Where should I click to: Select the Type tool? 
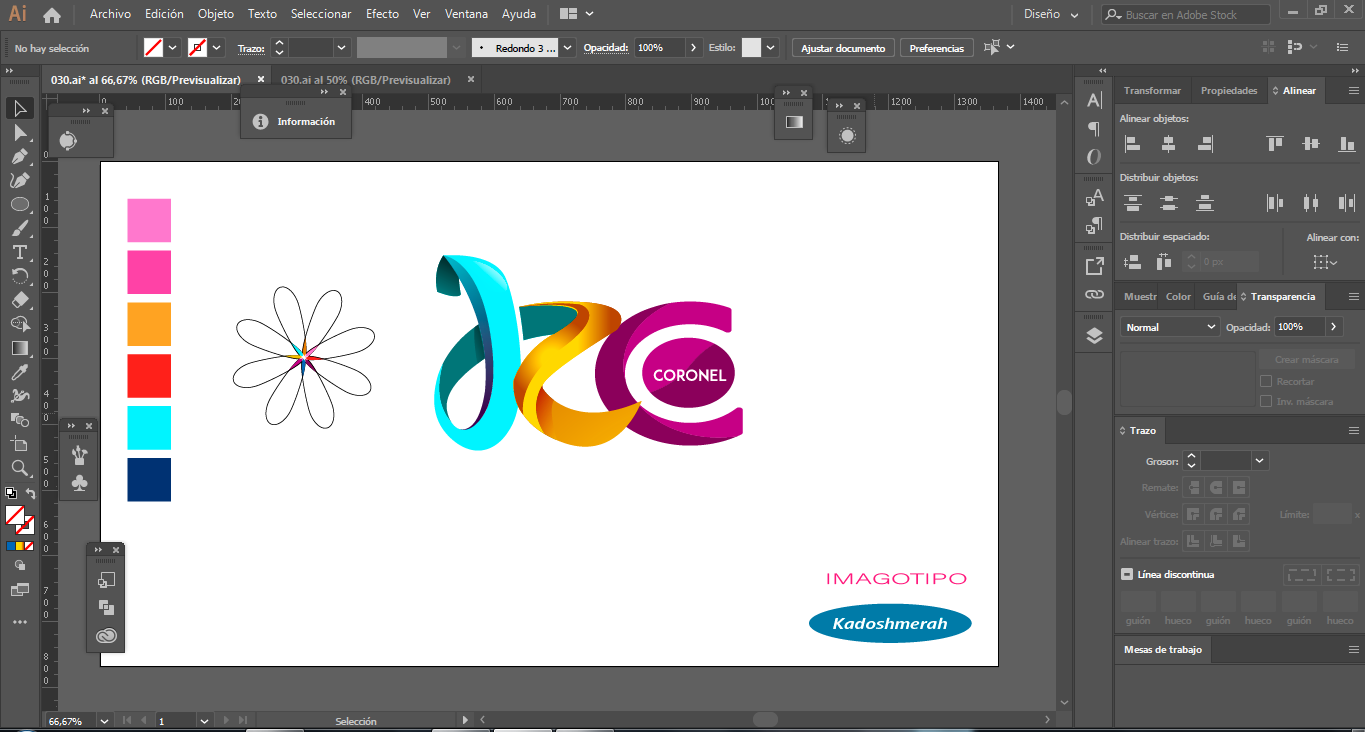tap(20, 252)
